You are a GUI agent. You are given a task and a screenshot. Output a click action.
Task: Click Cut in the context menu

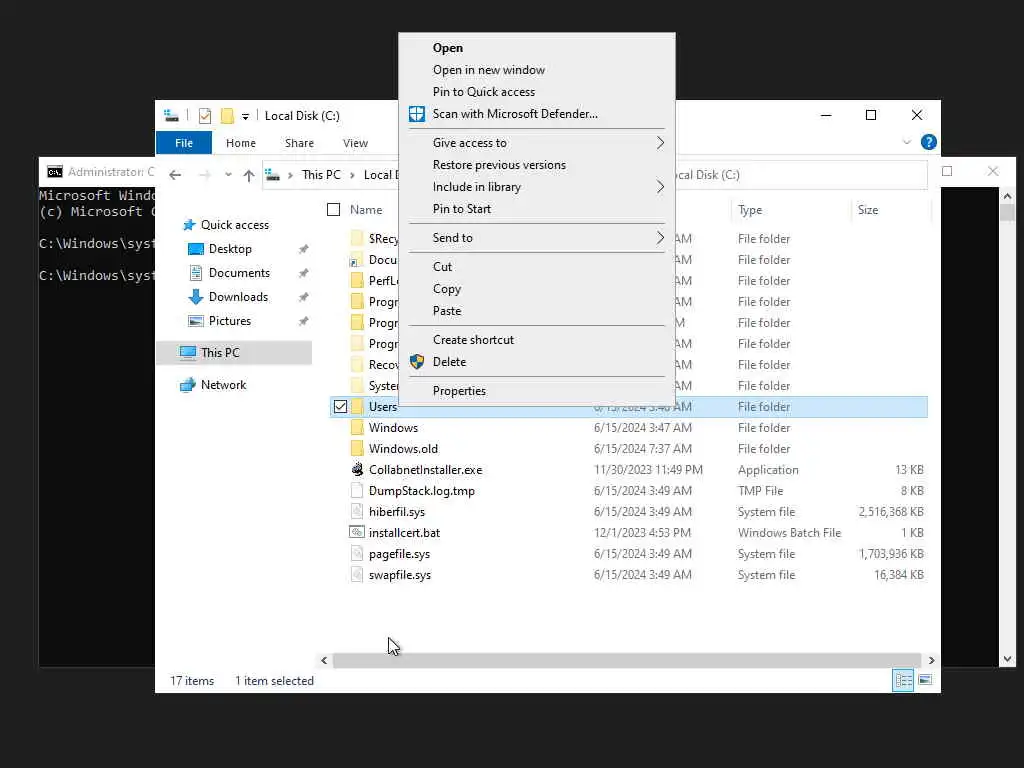pos(442,266)
